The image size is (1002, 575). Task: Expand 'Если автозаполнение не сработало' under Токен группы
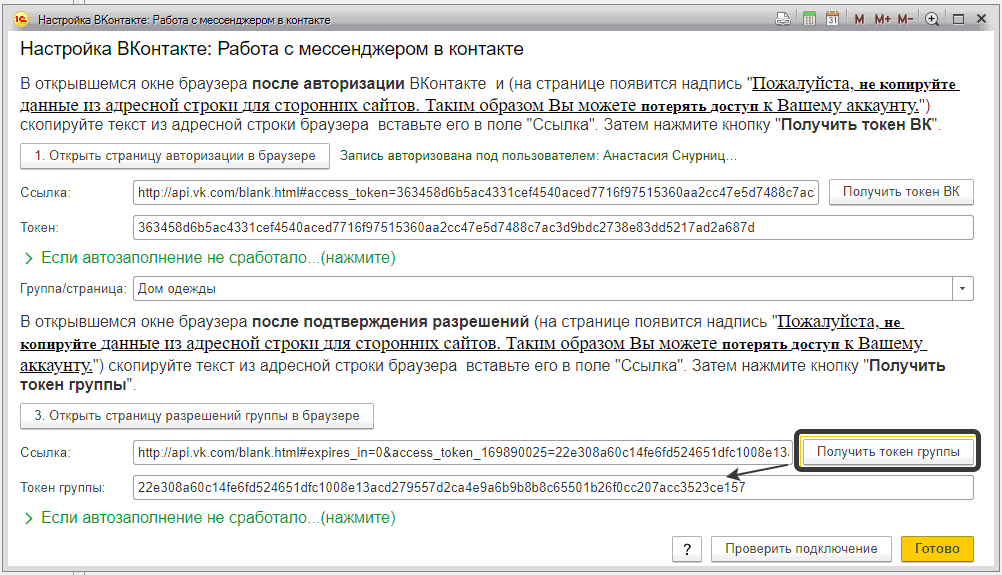[210, 518]
